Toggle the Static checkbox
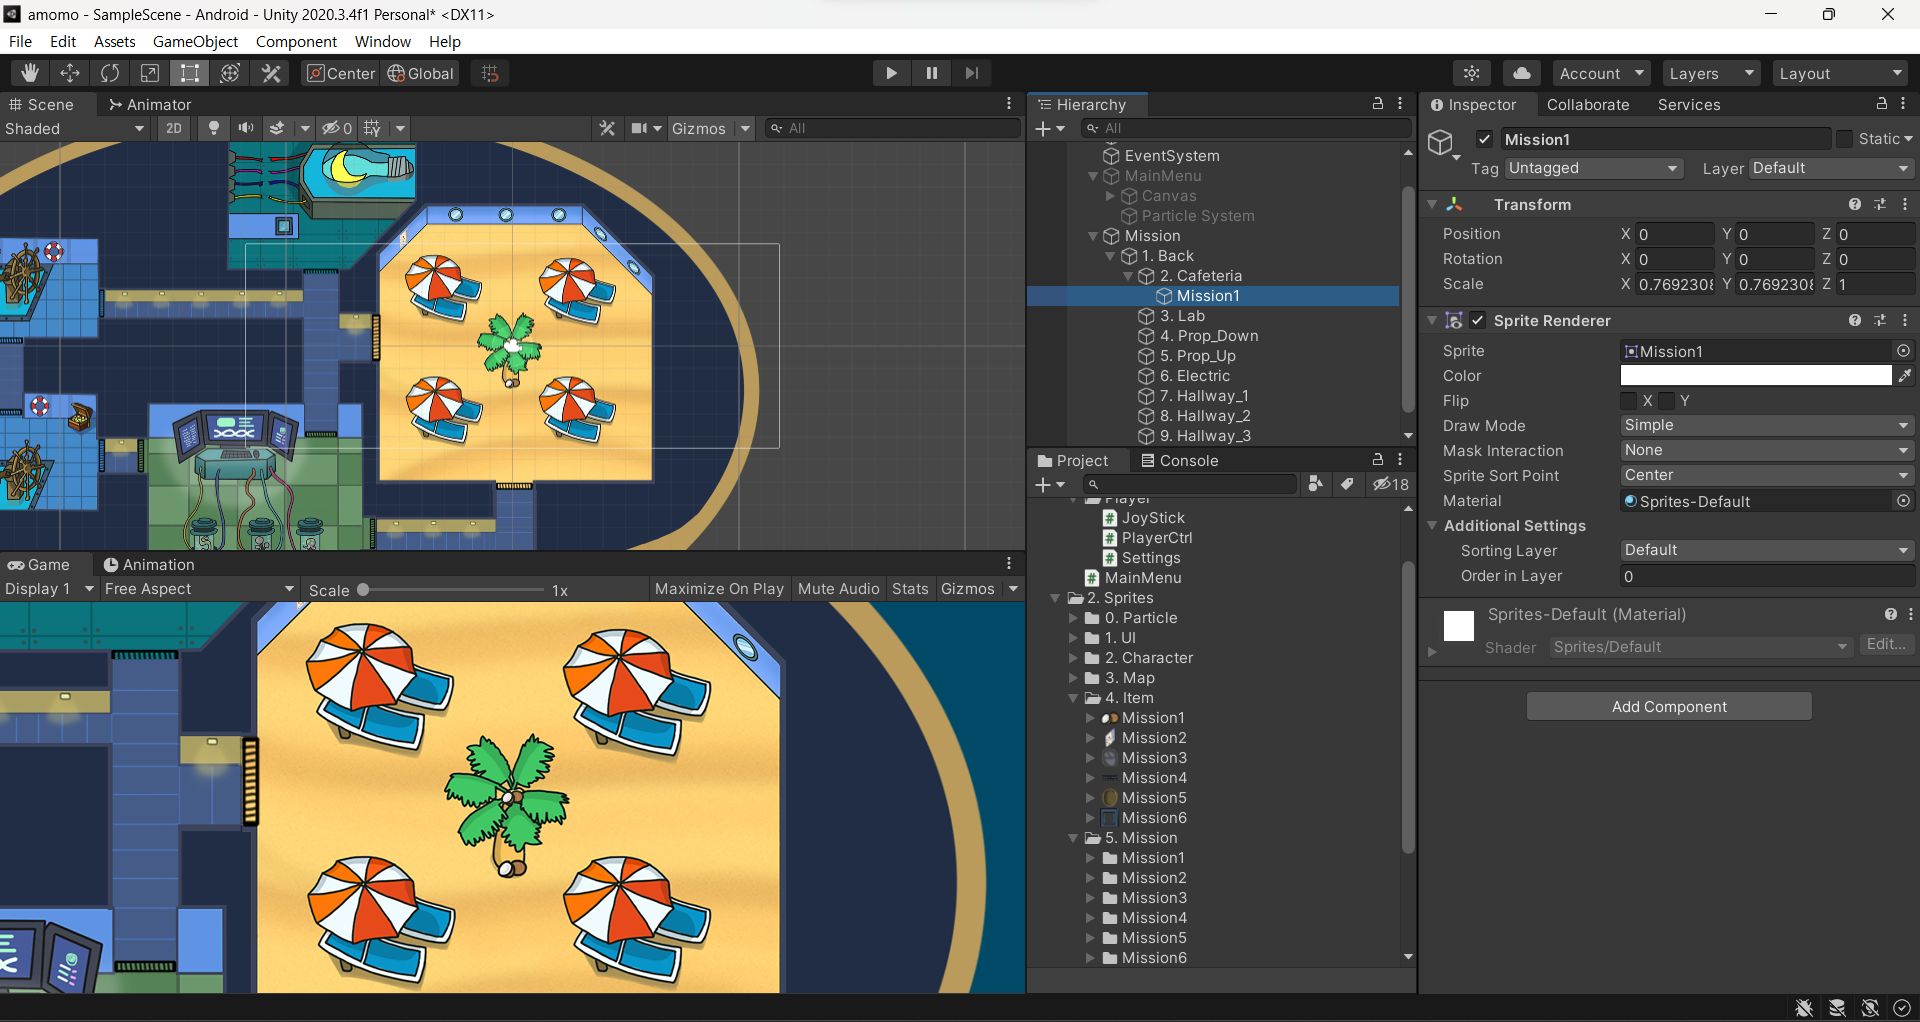 point(1845,139)
